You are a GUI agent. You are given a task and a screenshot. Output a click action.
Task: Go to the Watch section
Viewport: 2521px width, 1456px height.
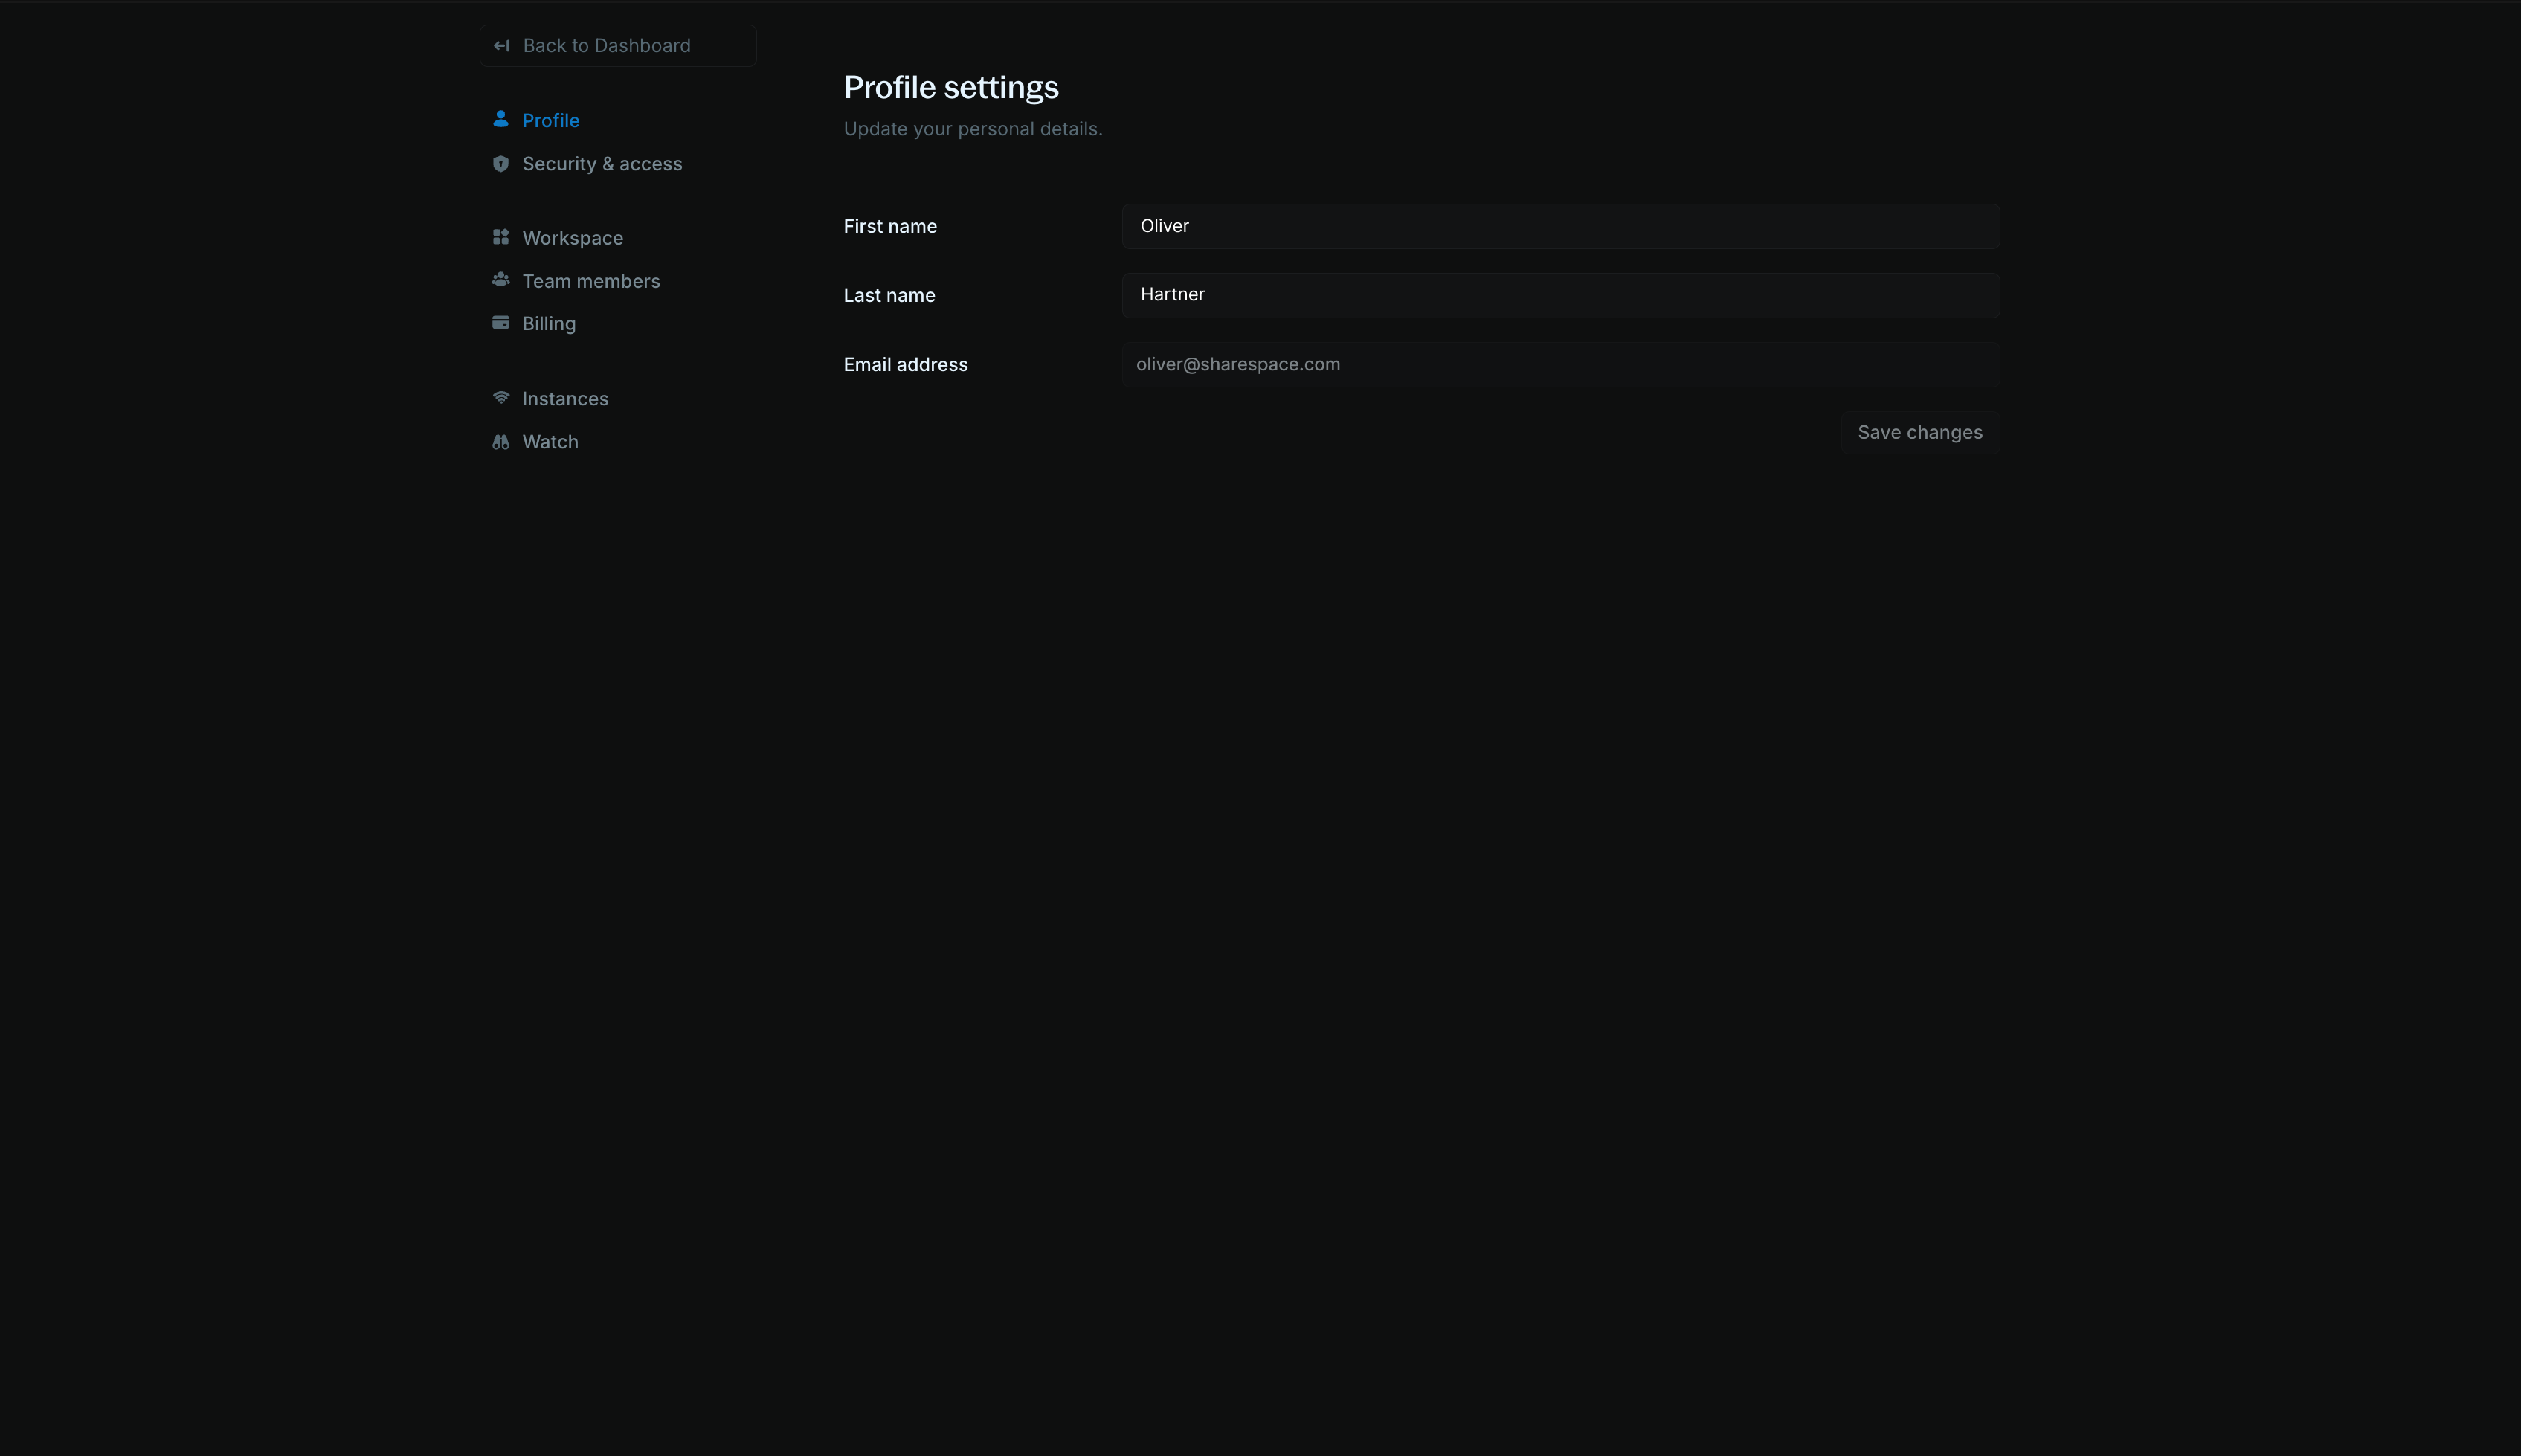point(550,441)
